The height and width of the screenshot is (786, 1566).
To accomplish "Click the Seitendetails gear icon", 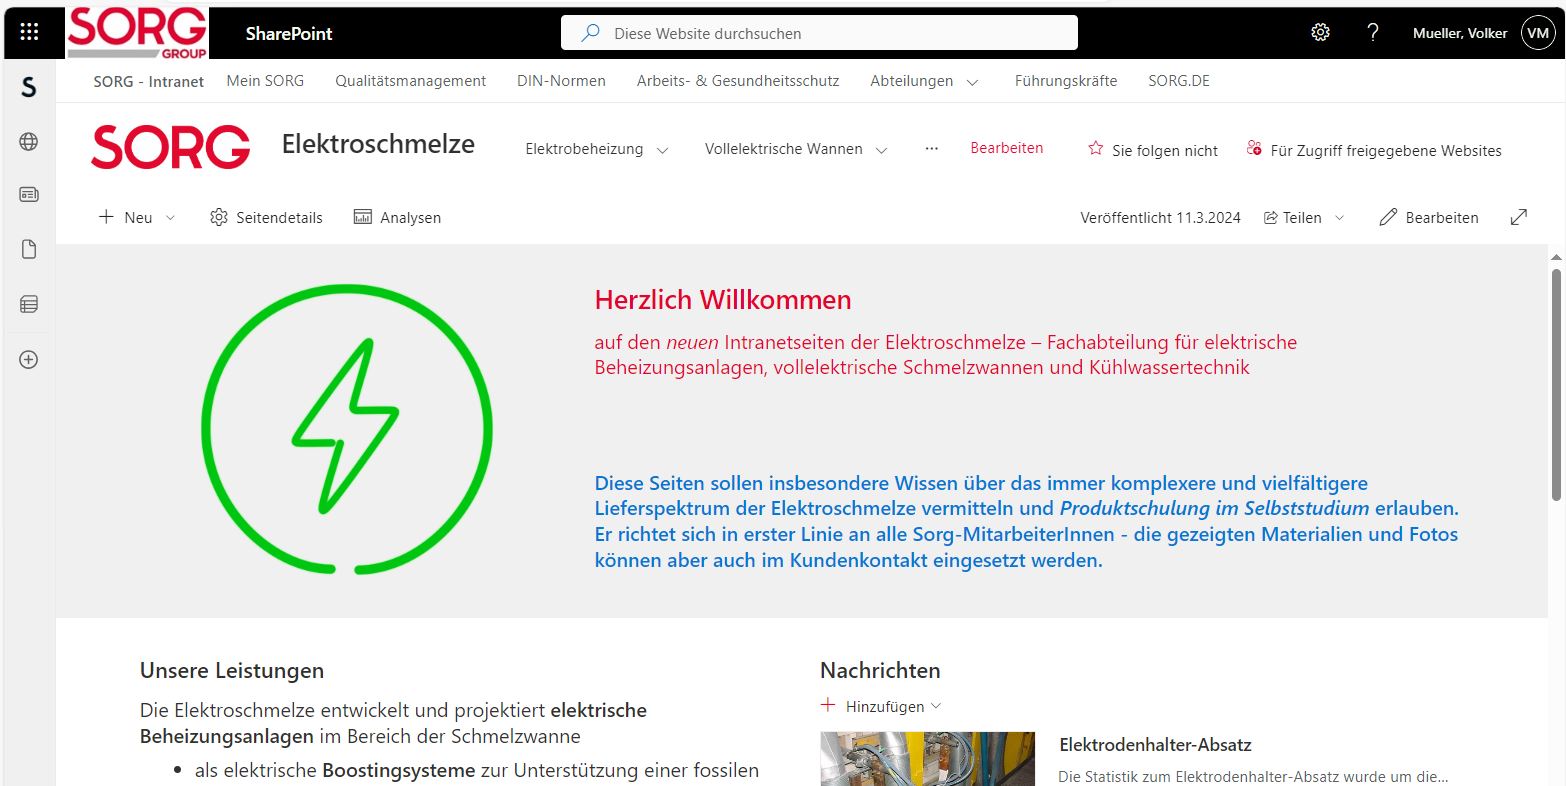I will (219, 217).
